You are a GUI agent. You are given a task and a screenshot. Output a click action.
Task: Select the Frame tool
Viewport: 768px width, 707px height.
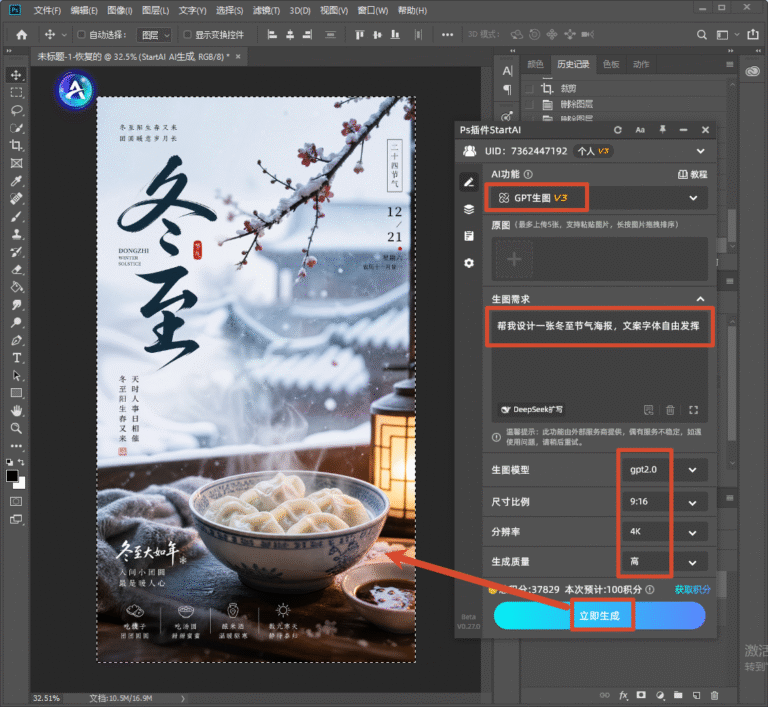(x=16, y=163)
